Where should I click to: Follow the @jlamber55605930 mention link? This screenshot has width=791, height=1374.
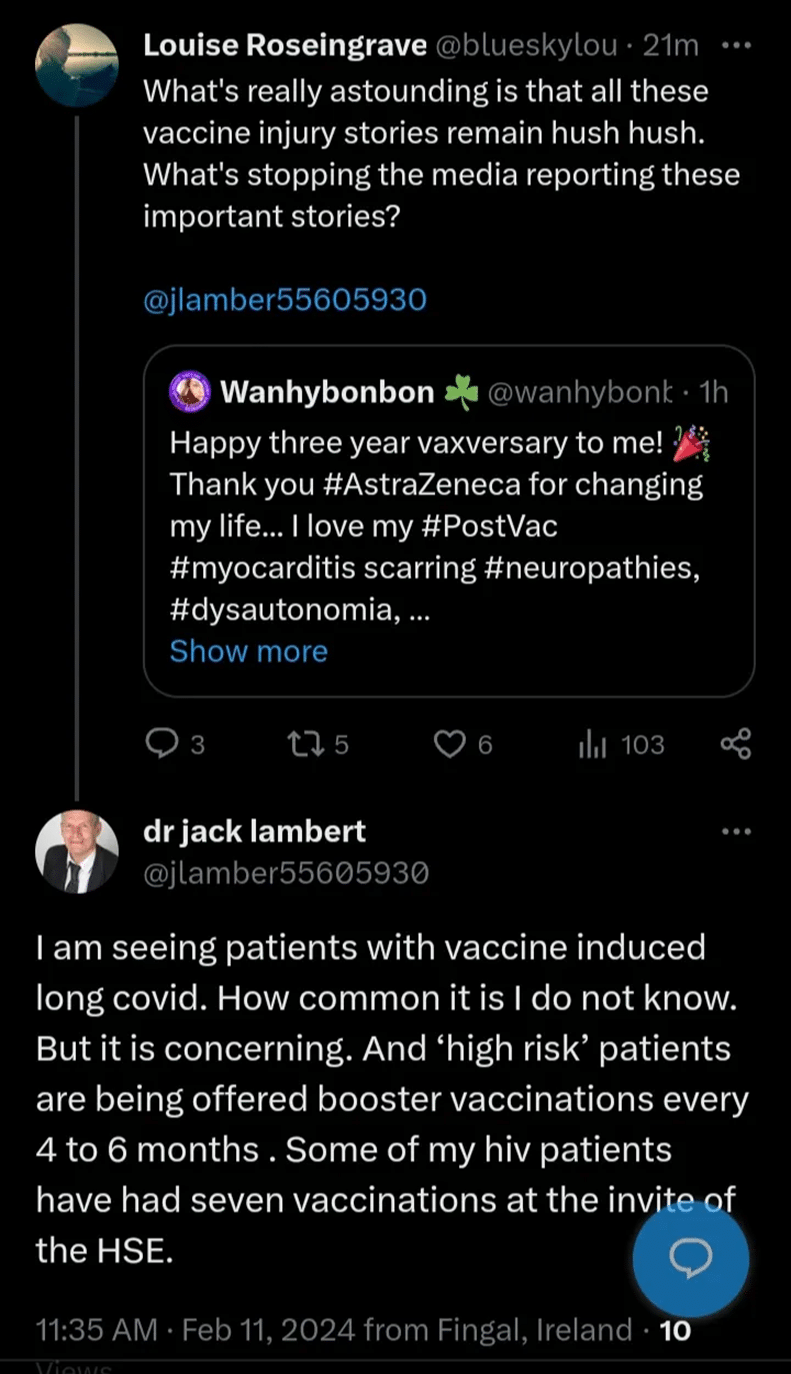[285, 299]
